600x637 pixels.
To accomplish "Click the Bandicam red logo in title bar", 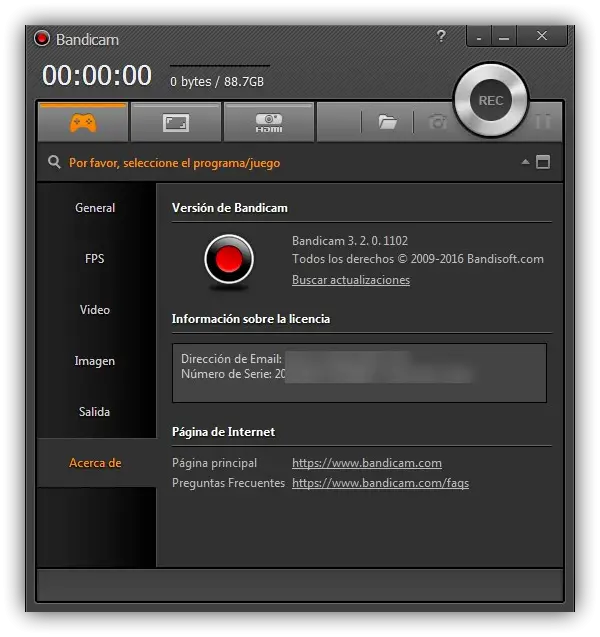I will (x=41, y=39).
